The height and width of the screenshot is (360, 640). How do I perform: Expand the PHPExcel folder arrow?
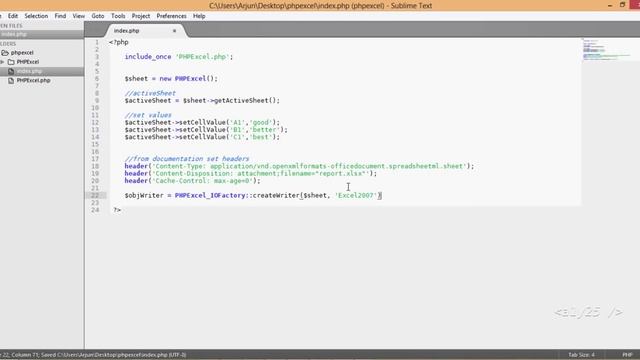click(2, 62)
